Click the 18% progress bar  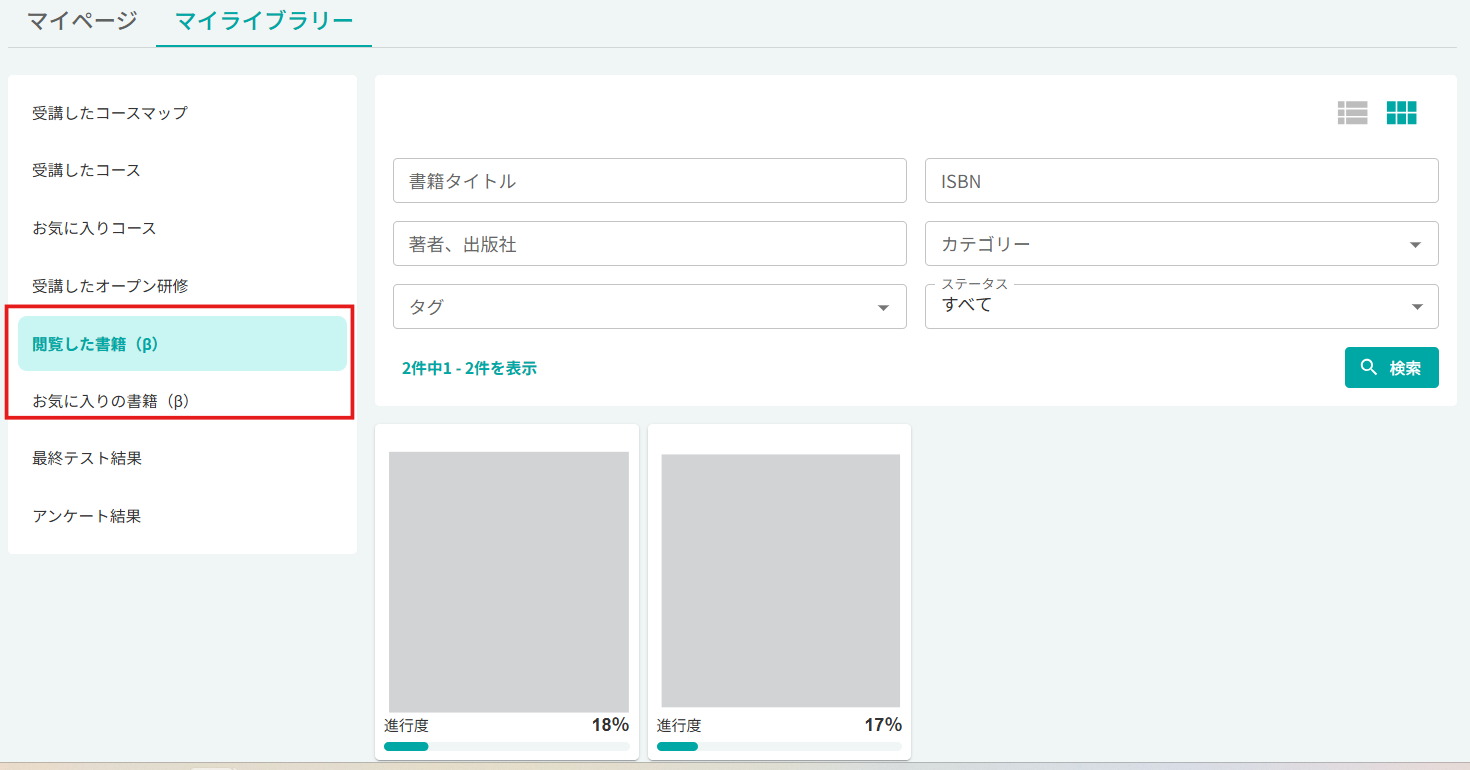[x=506, y=746]
